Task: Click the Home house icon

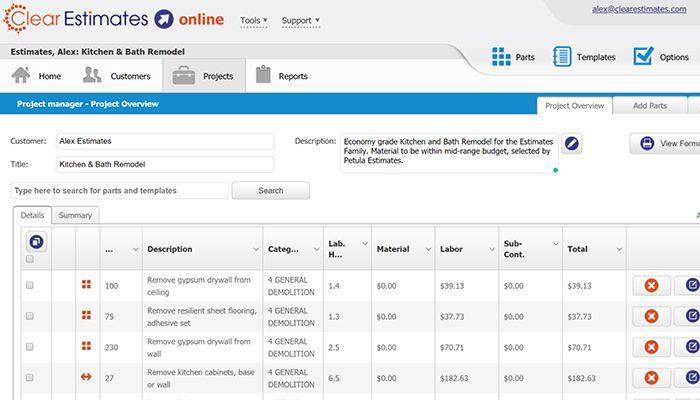Action: tap(21, 75)
